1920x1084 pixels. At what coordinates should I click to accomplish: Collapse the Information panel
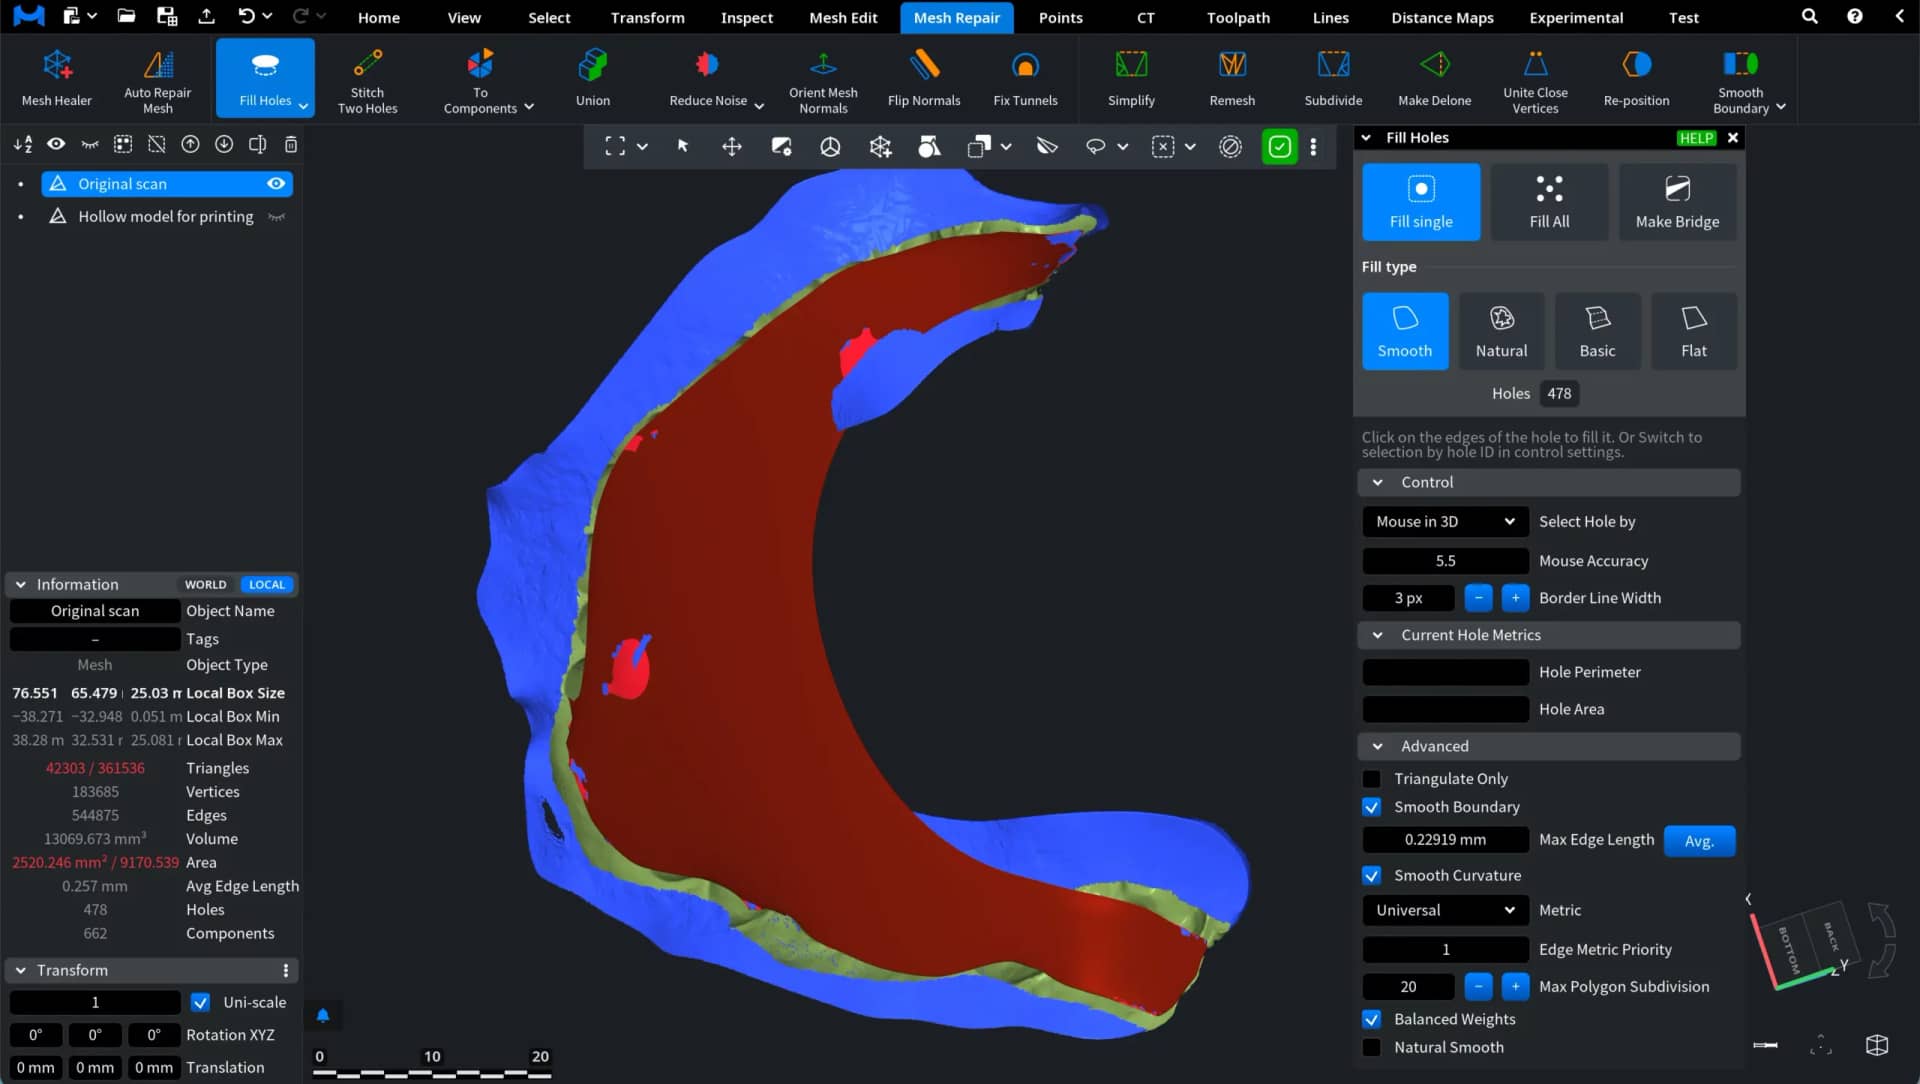click(20, 584)
